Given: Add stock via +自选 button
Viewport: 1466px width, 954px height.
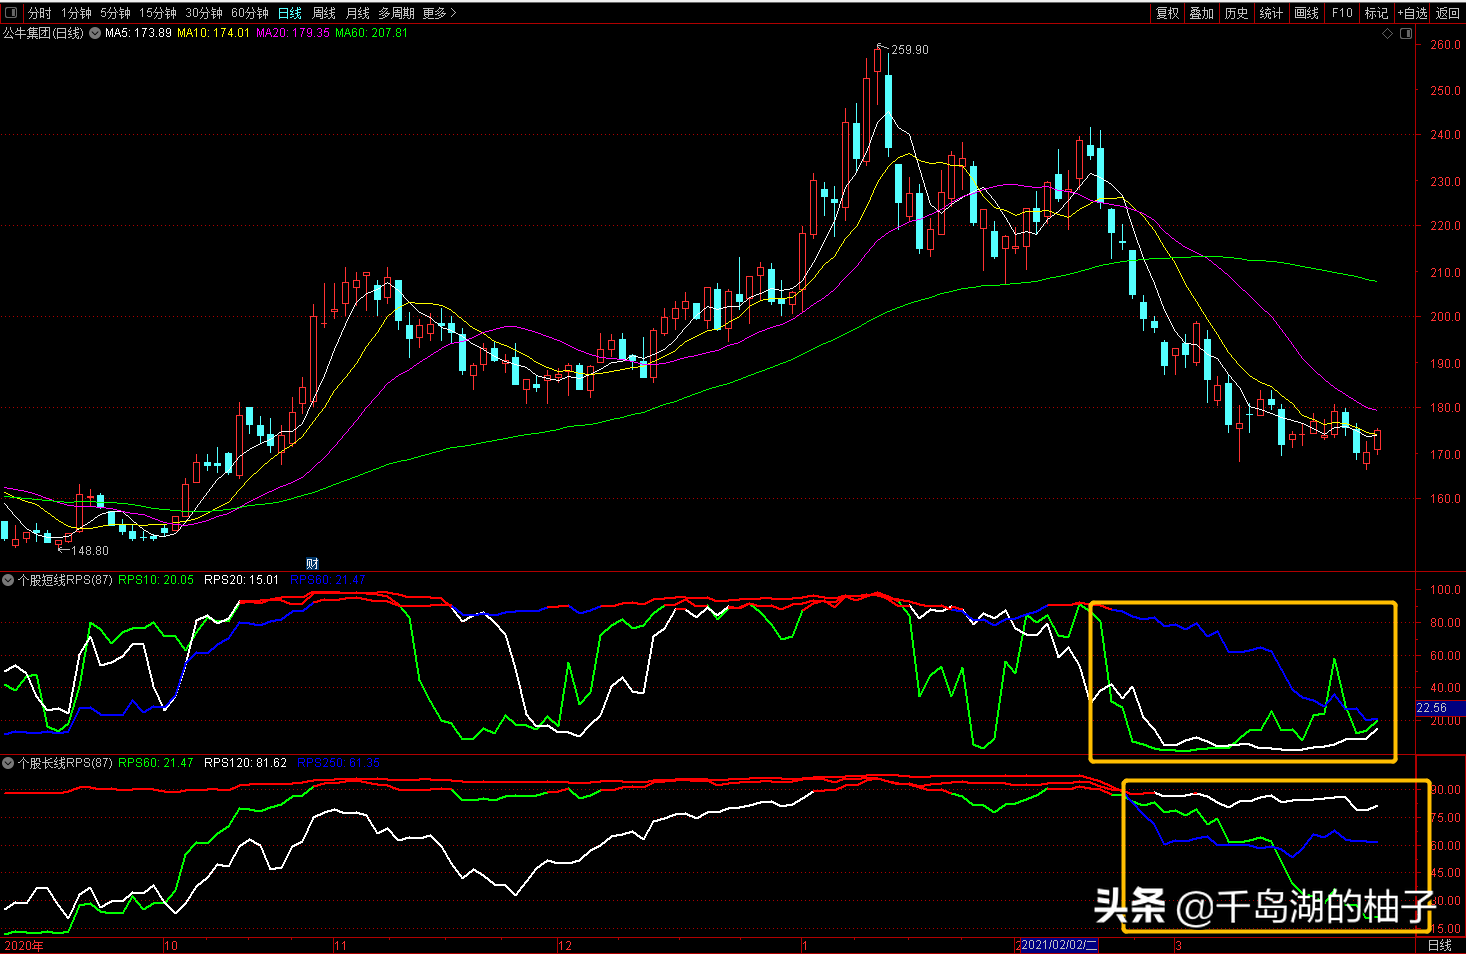Looking at the screenshot, I should click(x=1413, y=13).
